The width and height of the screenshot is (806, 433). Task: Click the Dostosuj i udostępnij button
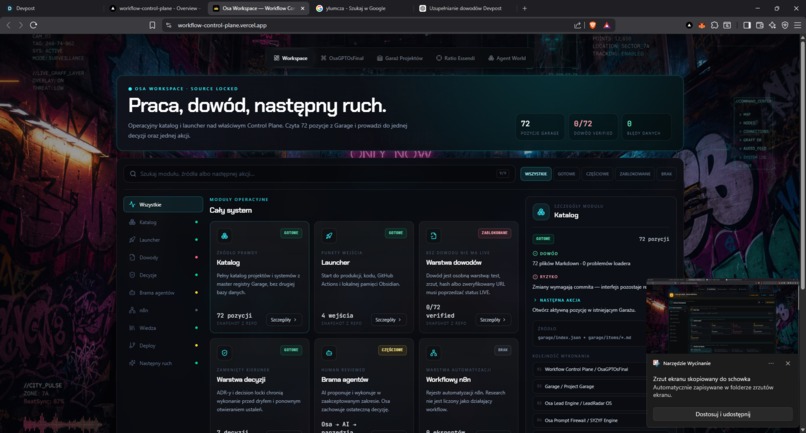coord(722,414)
